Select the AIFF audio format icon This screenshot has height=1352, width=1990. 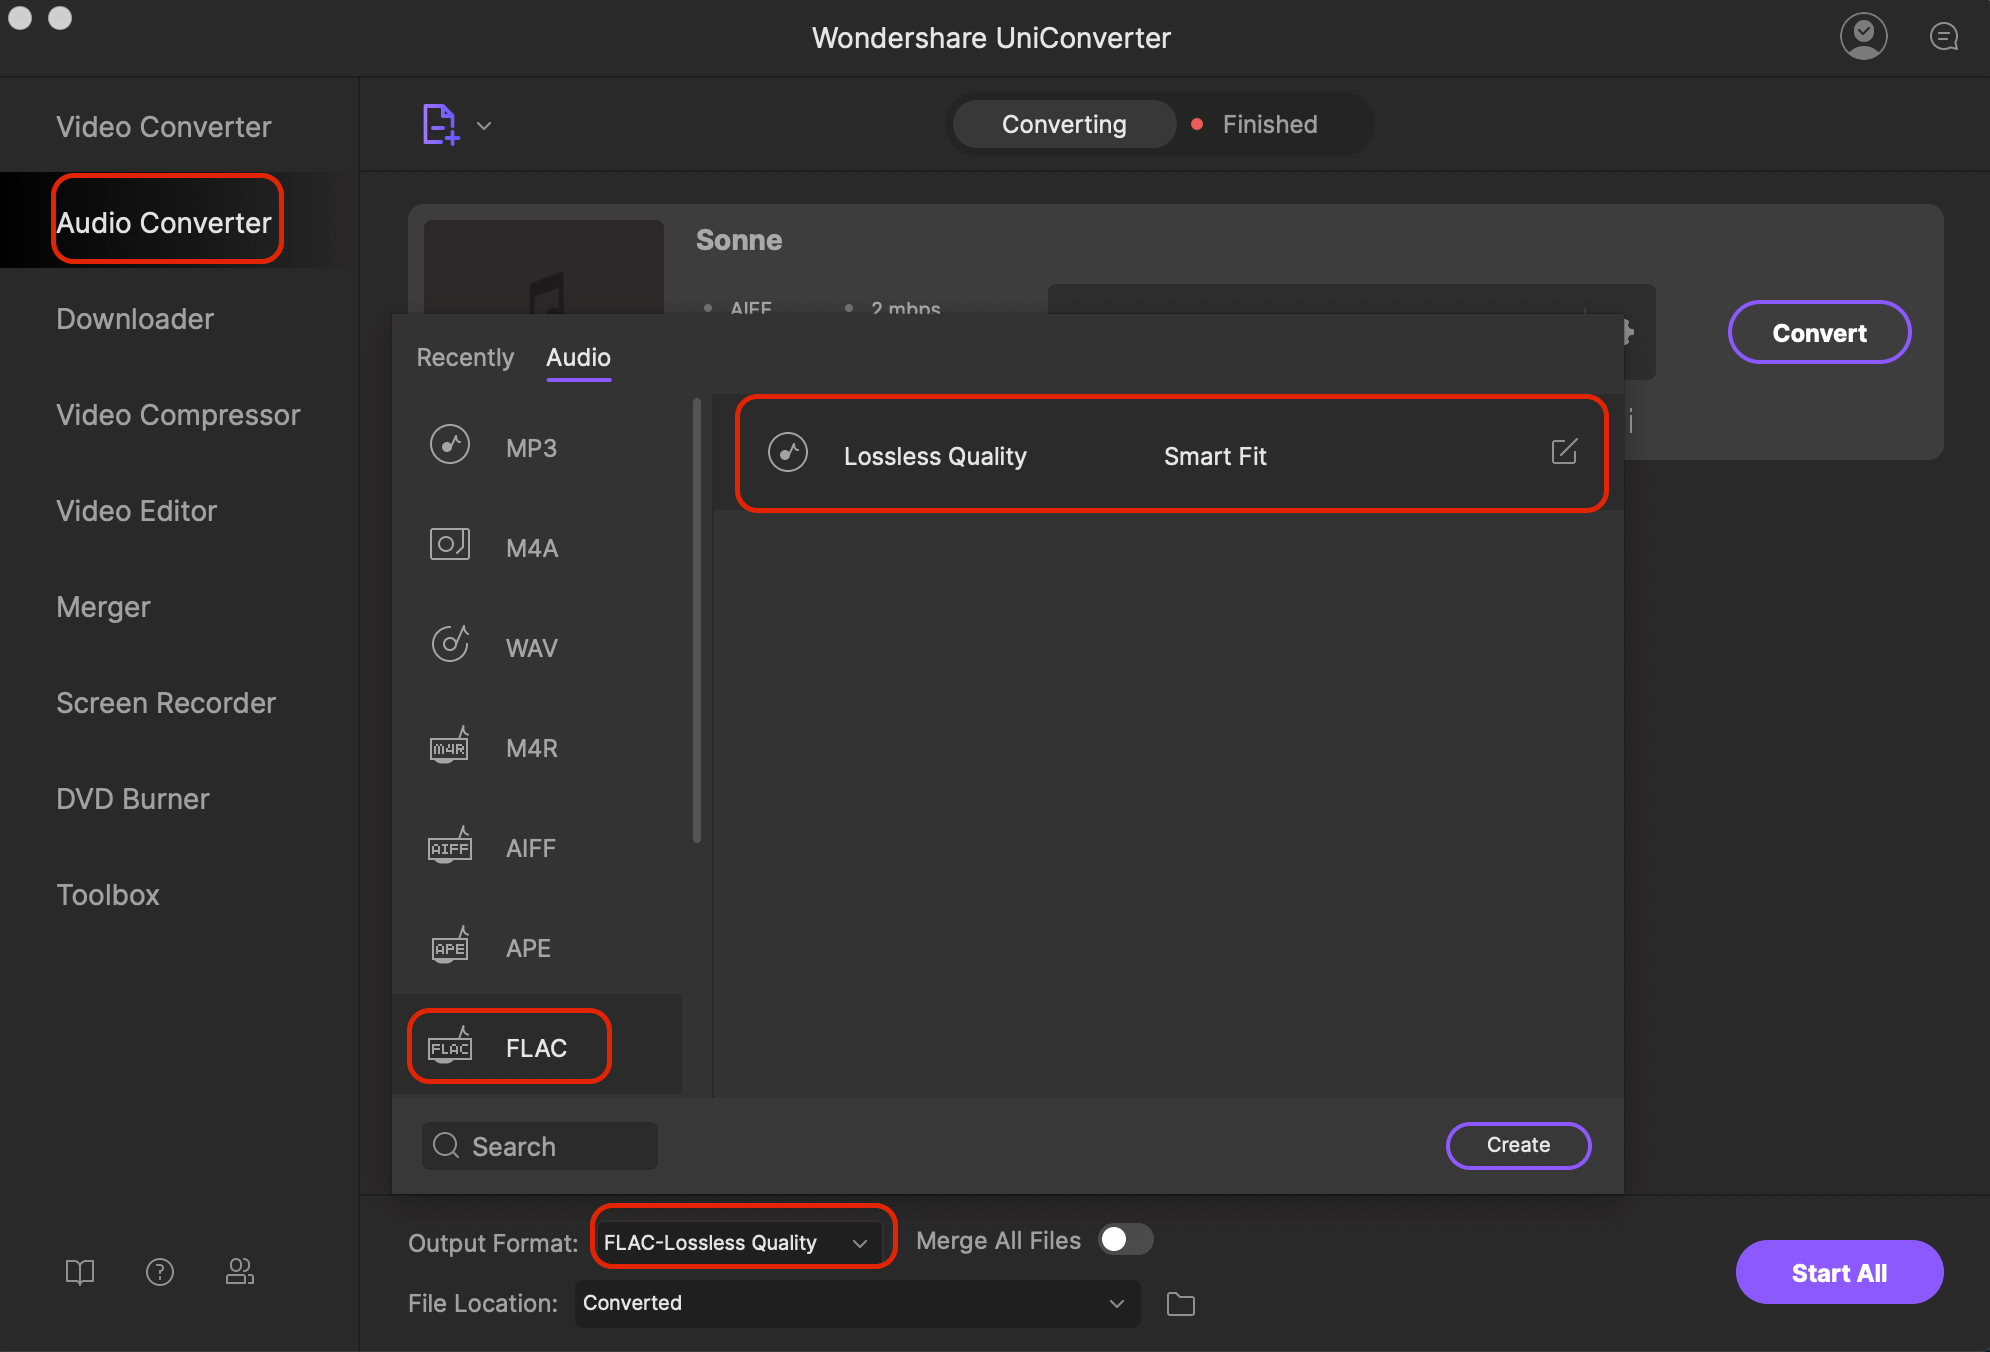[450, 845]
